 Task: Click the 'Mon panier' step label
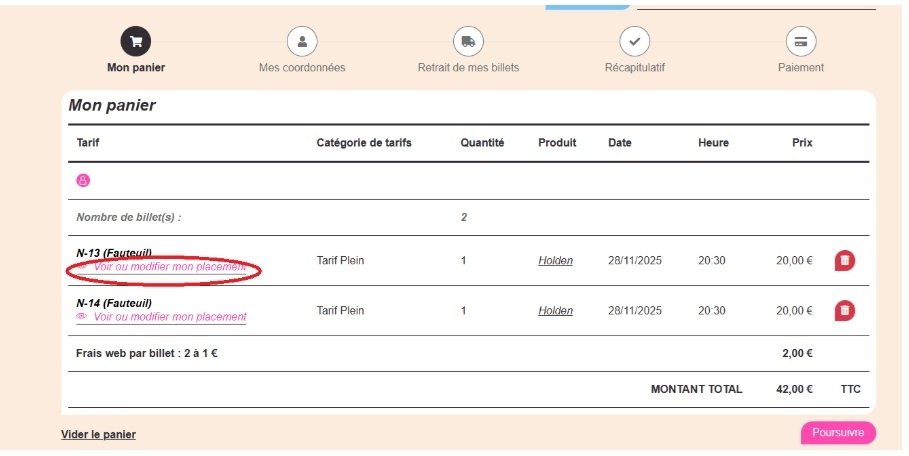point(135,68)
